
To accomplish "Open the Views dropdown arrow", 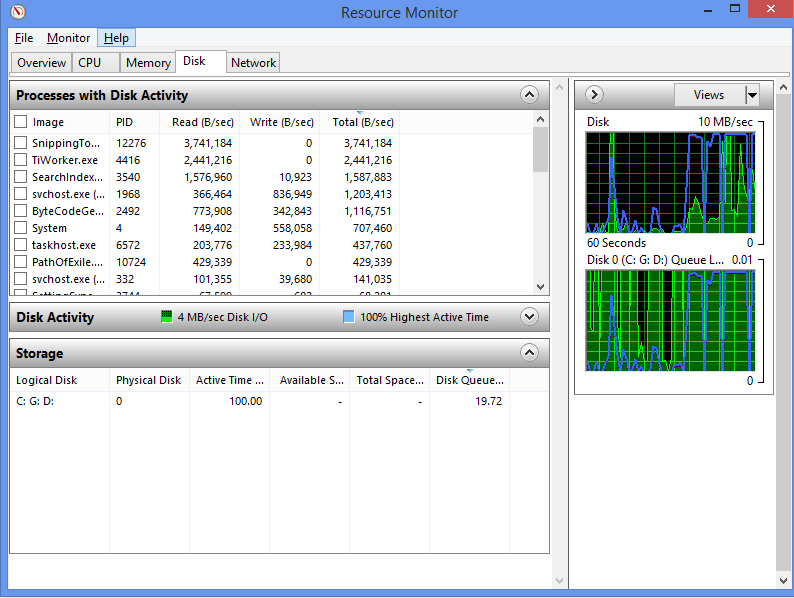I will click(x=753, y=95).
